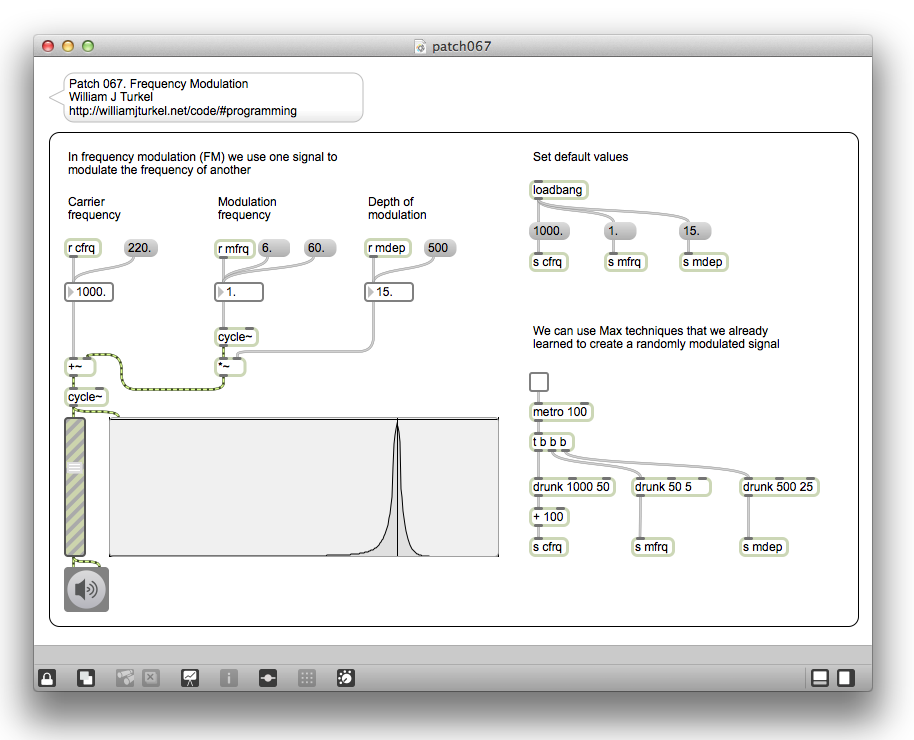Click the 220. message box
Screen dimensions: 914x740
(141, 248)
